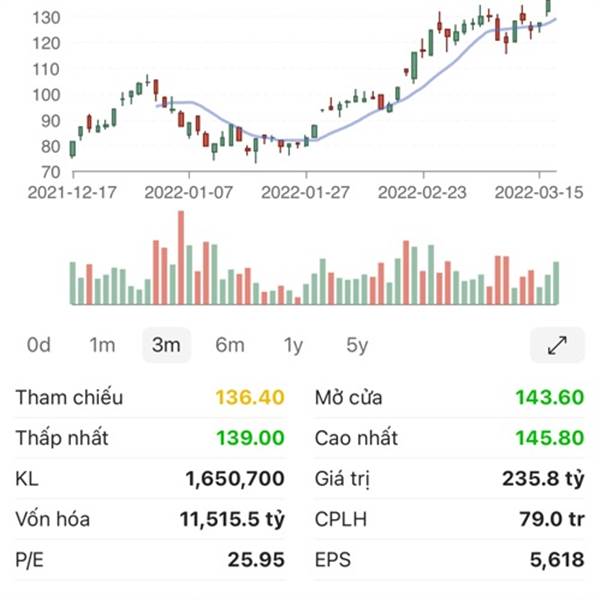The image size is (600, 600).
Task: Click the 130 price axis label
Action: coord(46,18)
